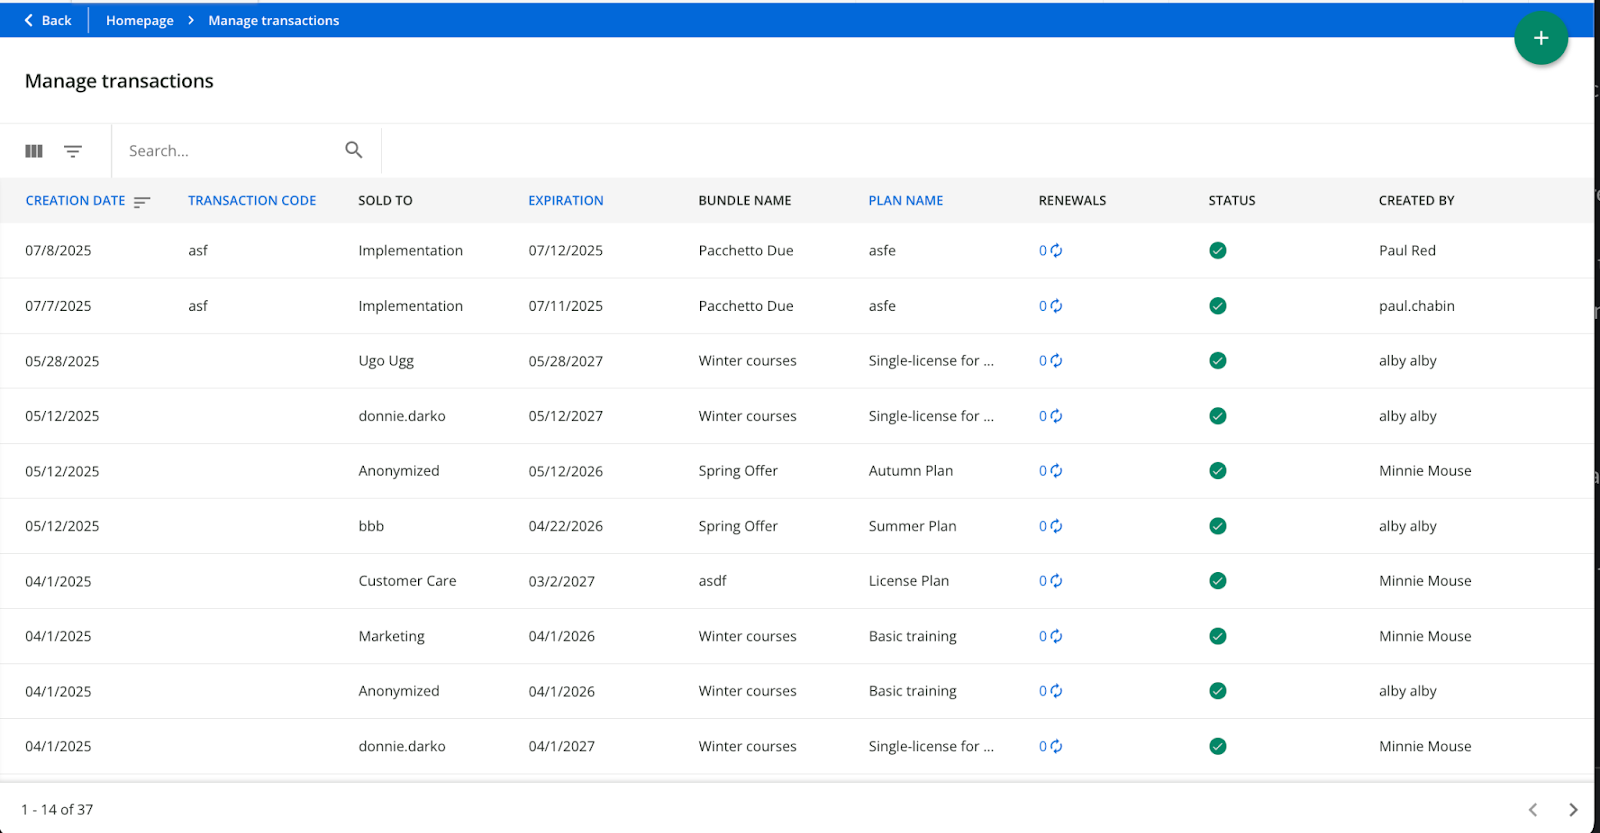Viewport: 1600px width, 833px height.
Task: Click the green status check for Ugo Ugg
Action: coord(1217,361)
